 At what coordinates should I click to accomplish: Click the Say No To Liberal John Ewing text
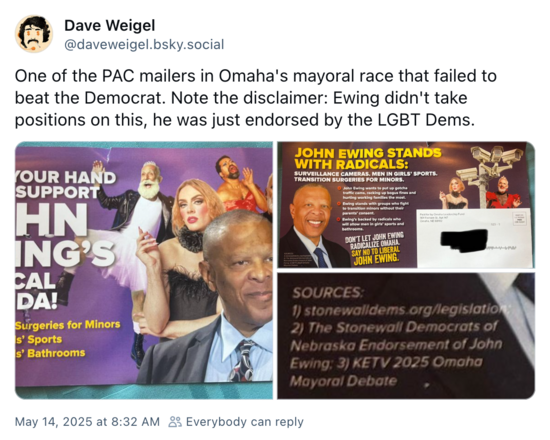tap(376, 254)
